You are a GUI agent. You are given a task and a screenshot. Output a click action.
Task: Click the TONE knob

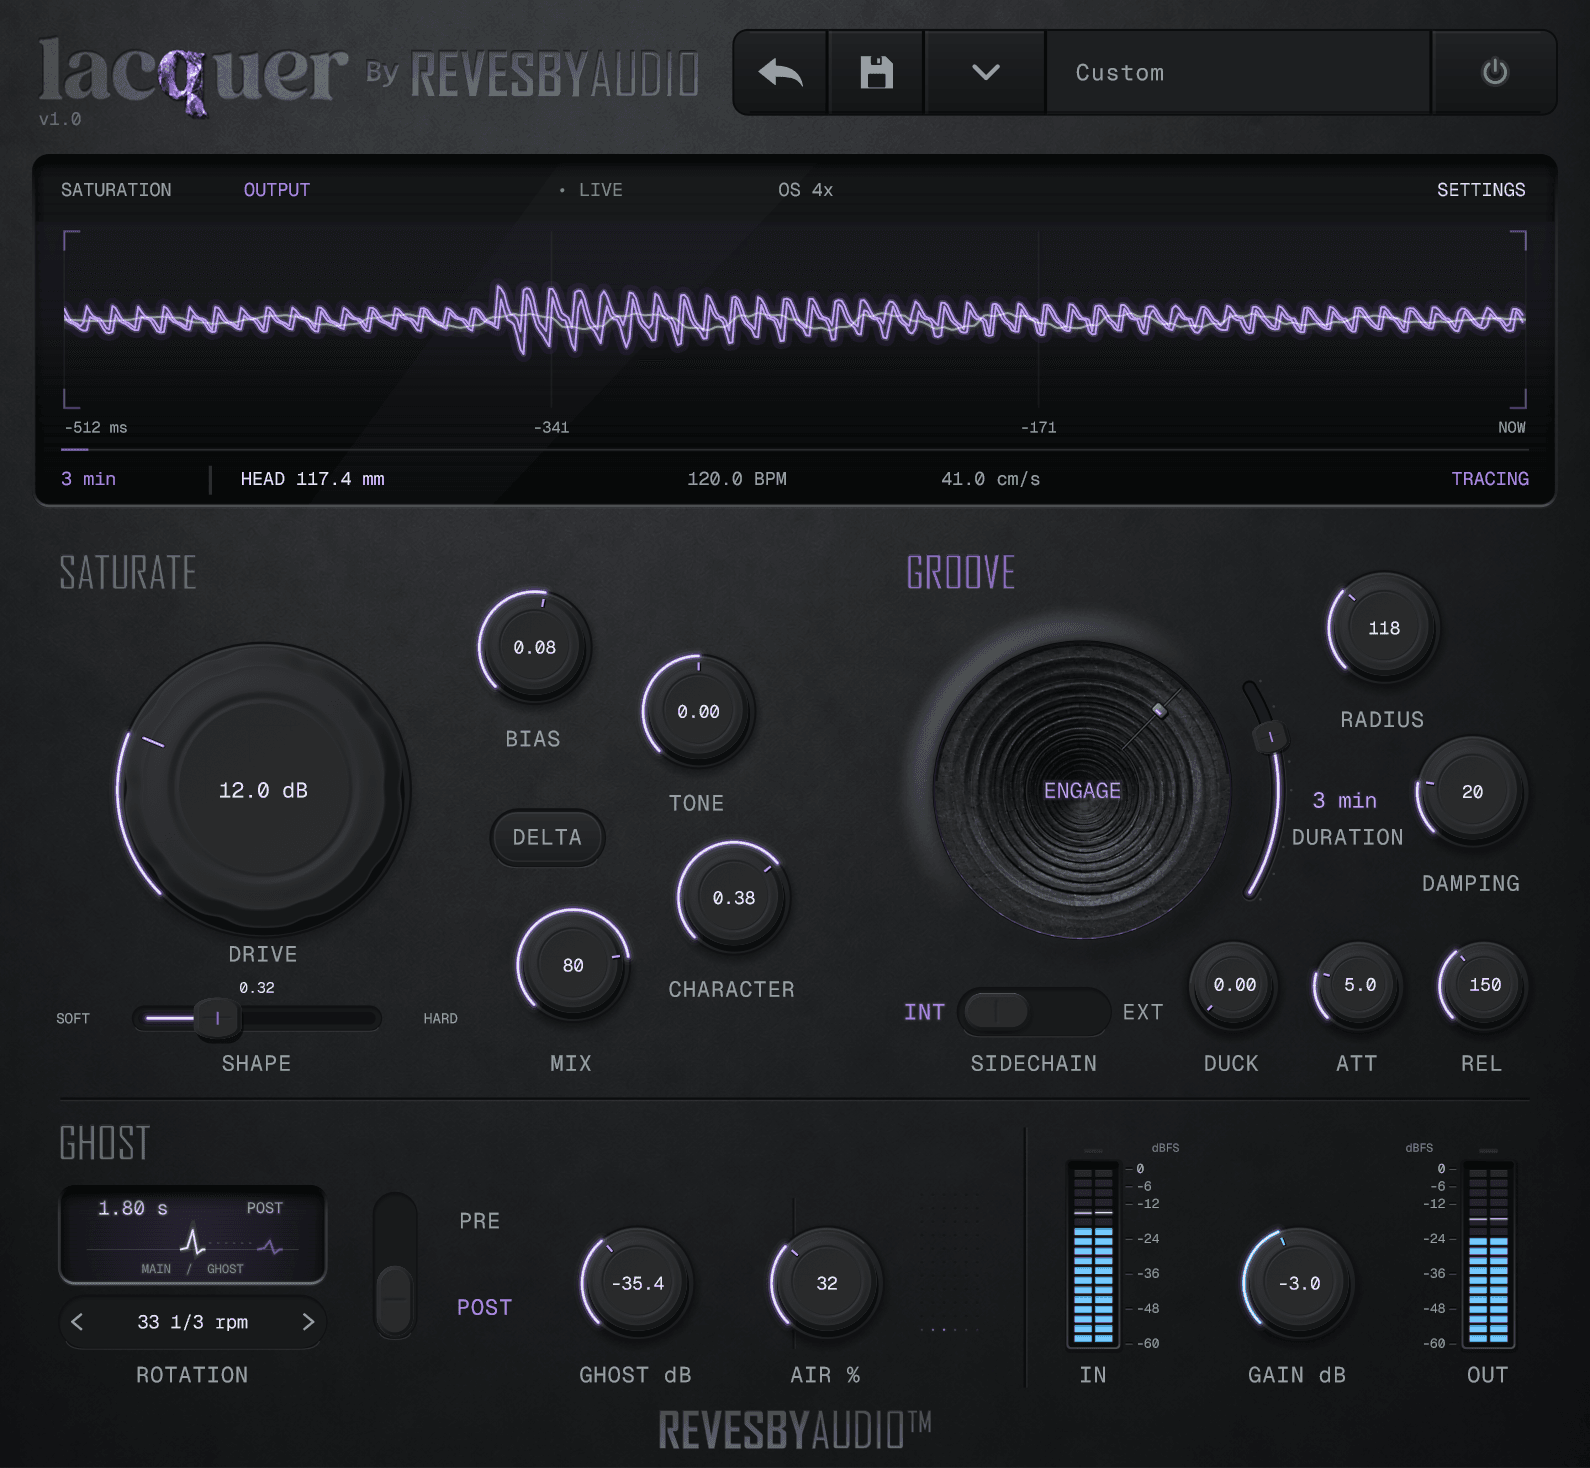pos(698,711)
